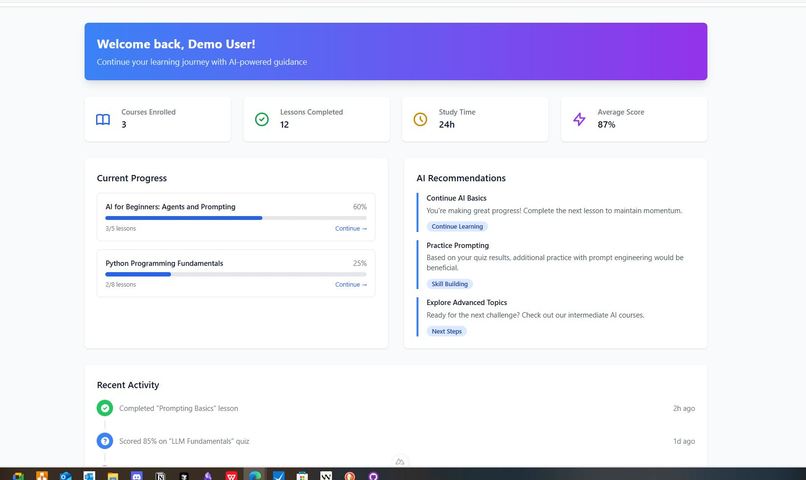Open the Study Time stat card
Viewport: 806px width, 480px height.
pos(475,119)
